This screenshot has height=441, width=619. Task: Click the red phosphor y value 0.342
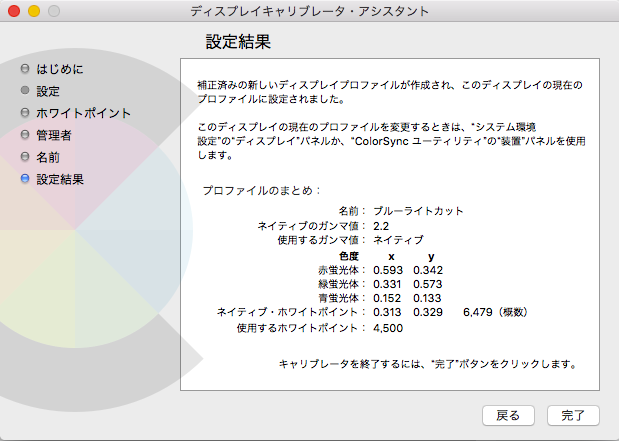(428, 270)
